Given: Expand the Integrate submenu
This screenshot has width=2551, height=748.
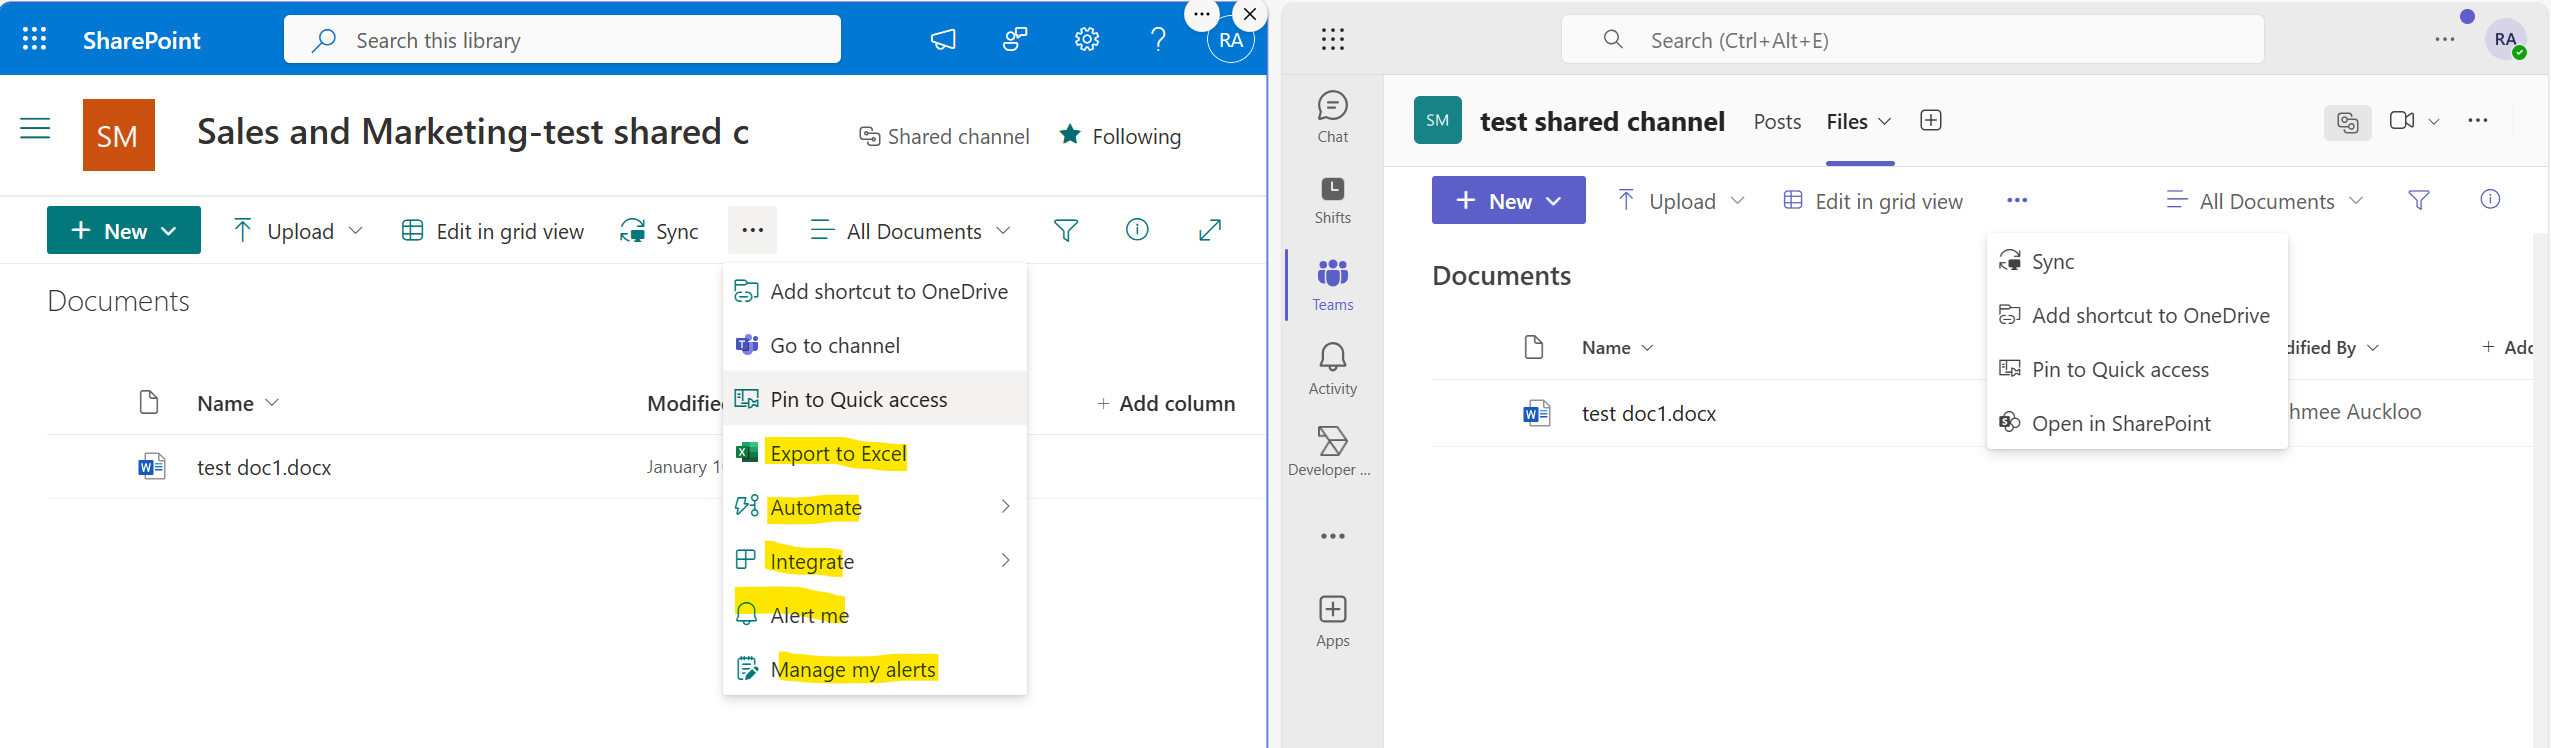Looking at the screenshot, I should point(875,561).
